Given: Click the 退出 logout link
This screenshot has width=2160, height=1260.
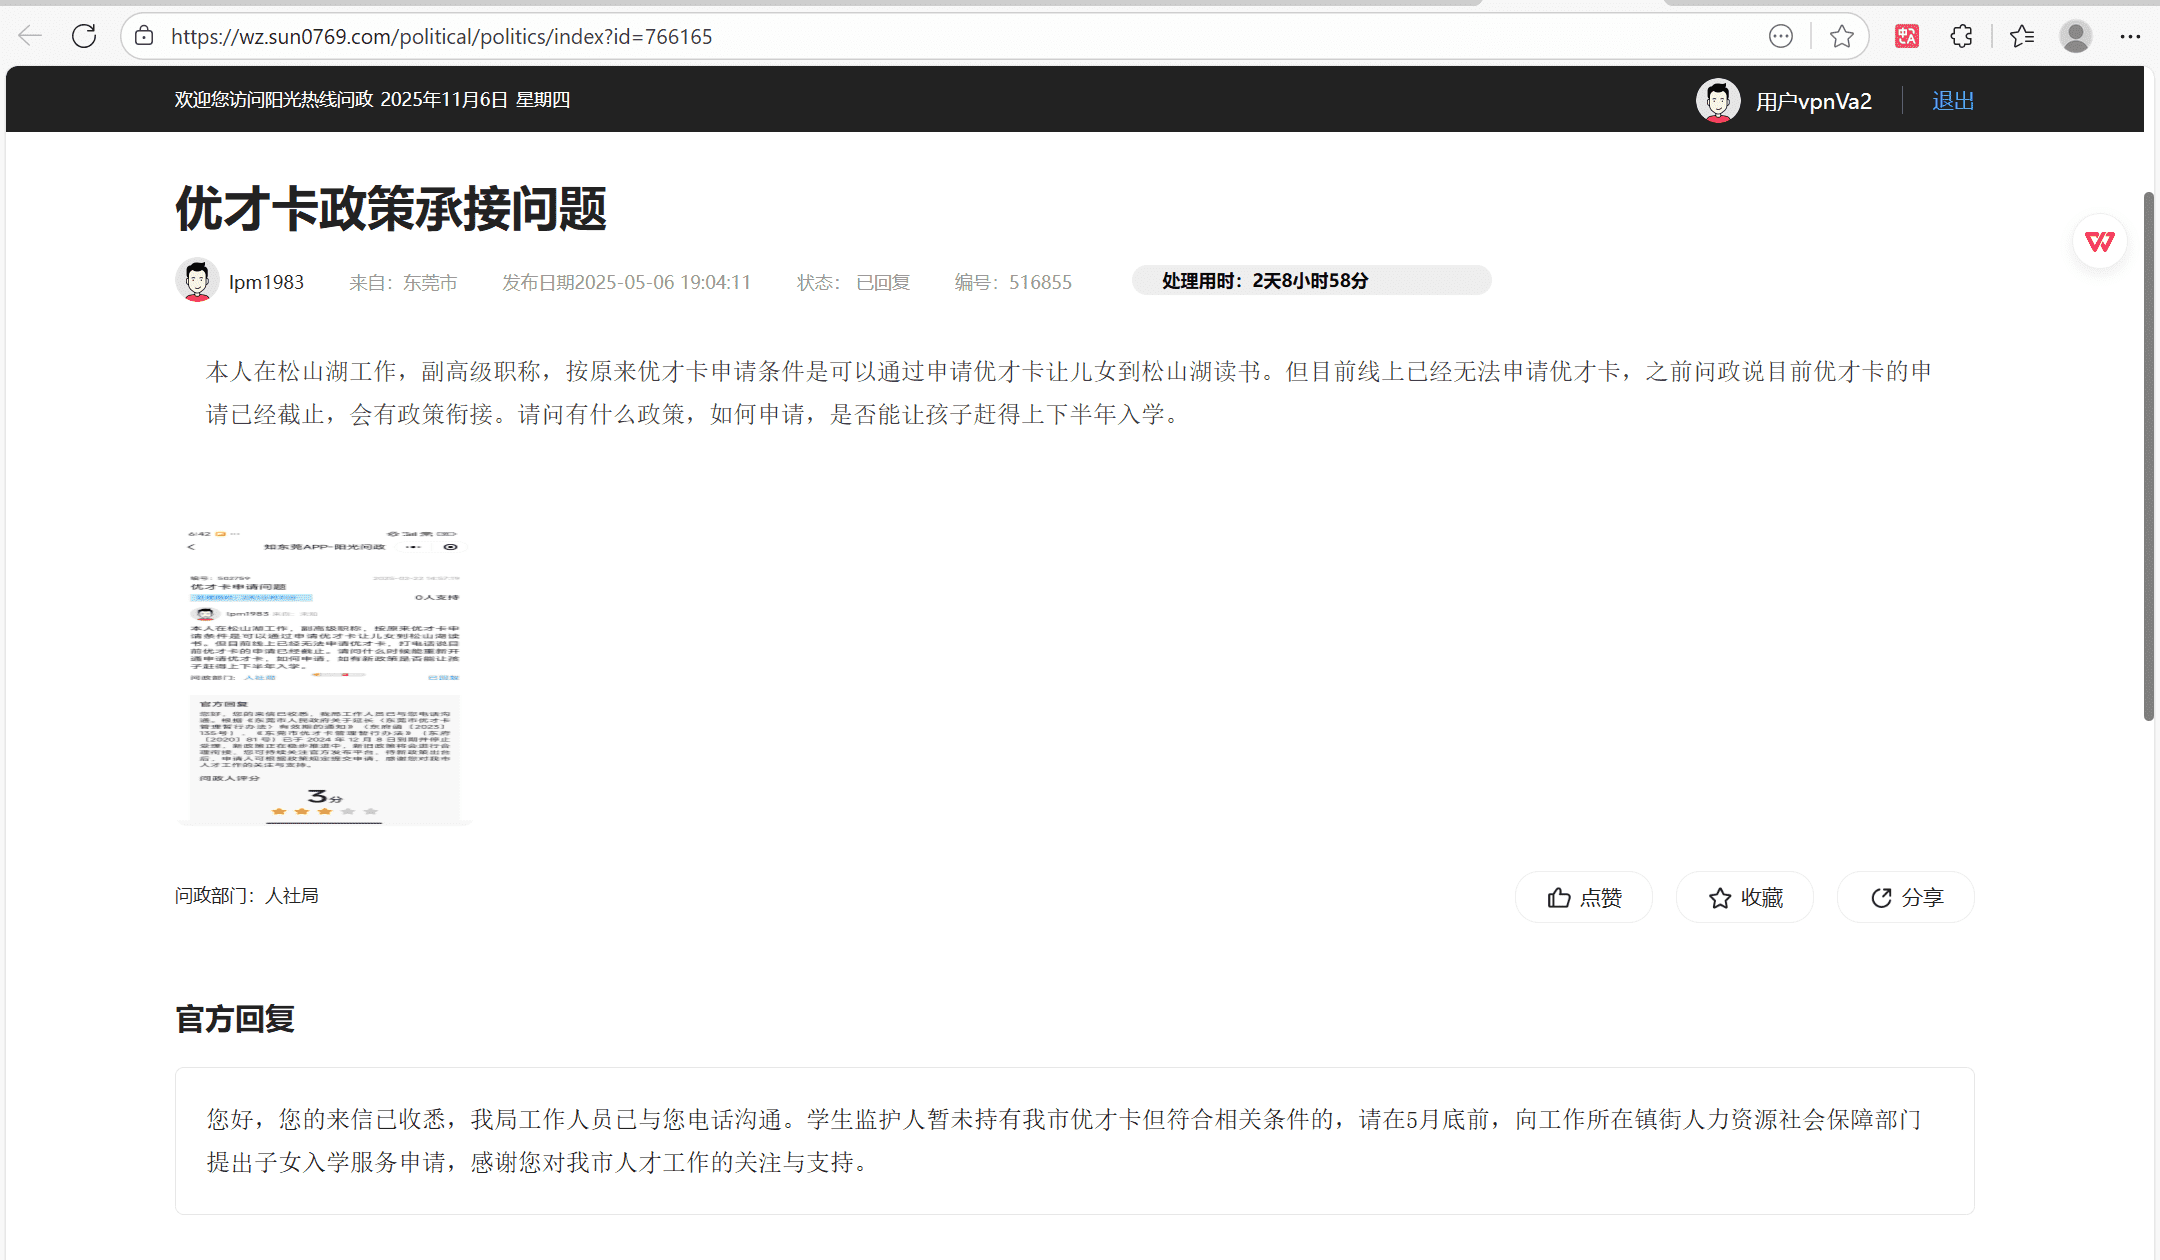Looking at the screenshot, I should tap(1952, 100).
